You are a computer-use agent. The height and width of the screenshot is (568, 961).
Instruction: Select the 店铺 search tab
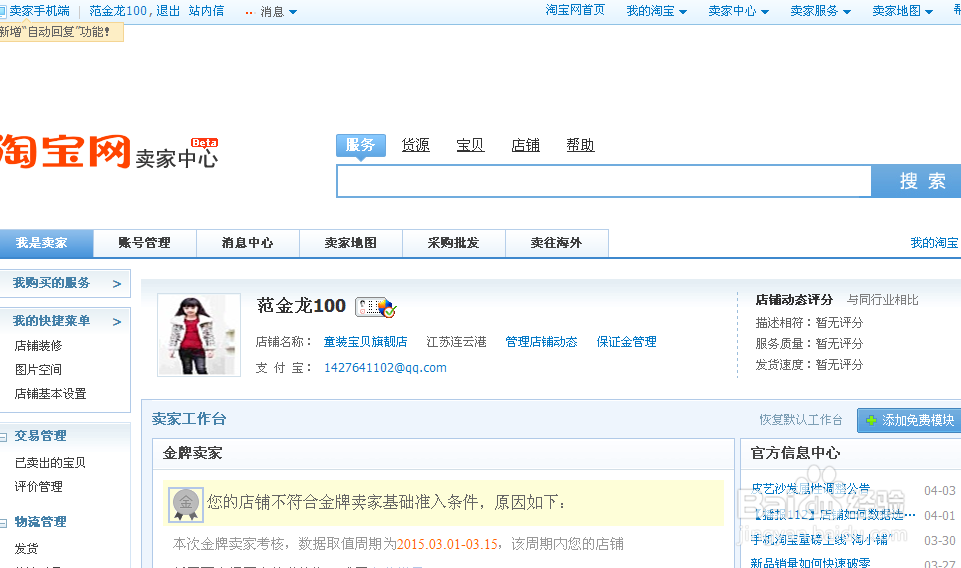525,145
